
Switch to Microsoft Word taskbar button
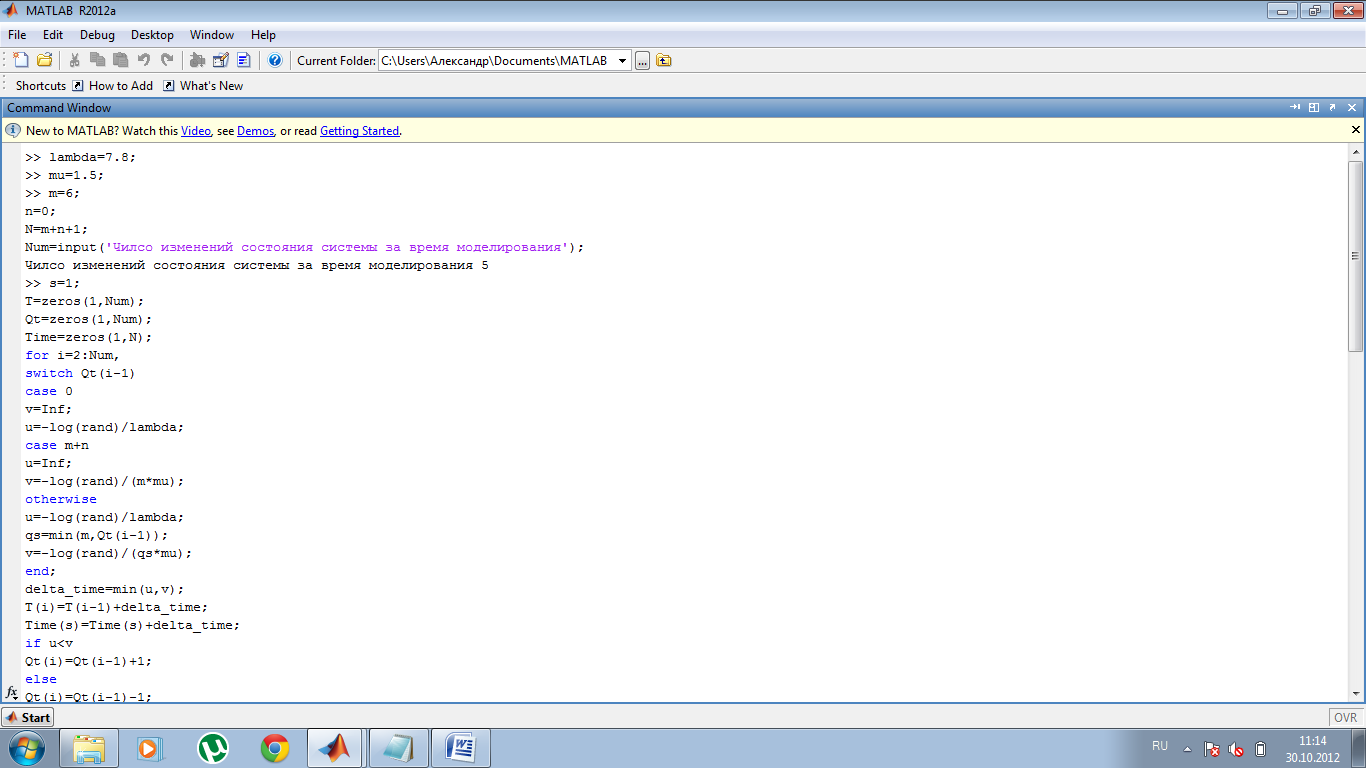460,748
